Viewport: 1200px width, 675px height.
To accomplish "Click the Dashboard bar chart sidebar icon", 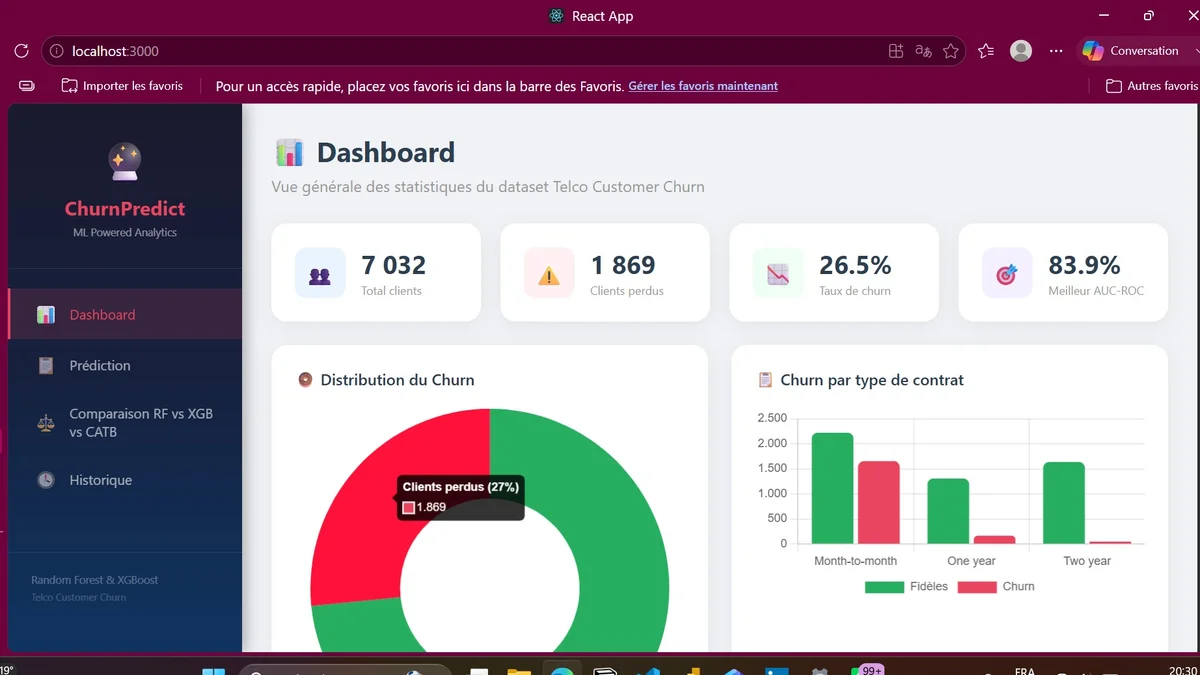I will [46, 315].
